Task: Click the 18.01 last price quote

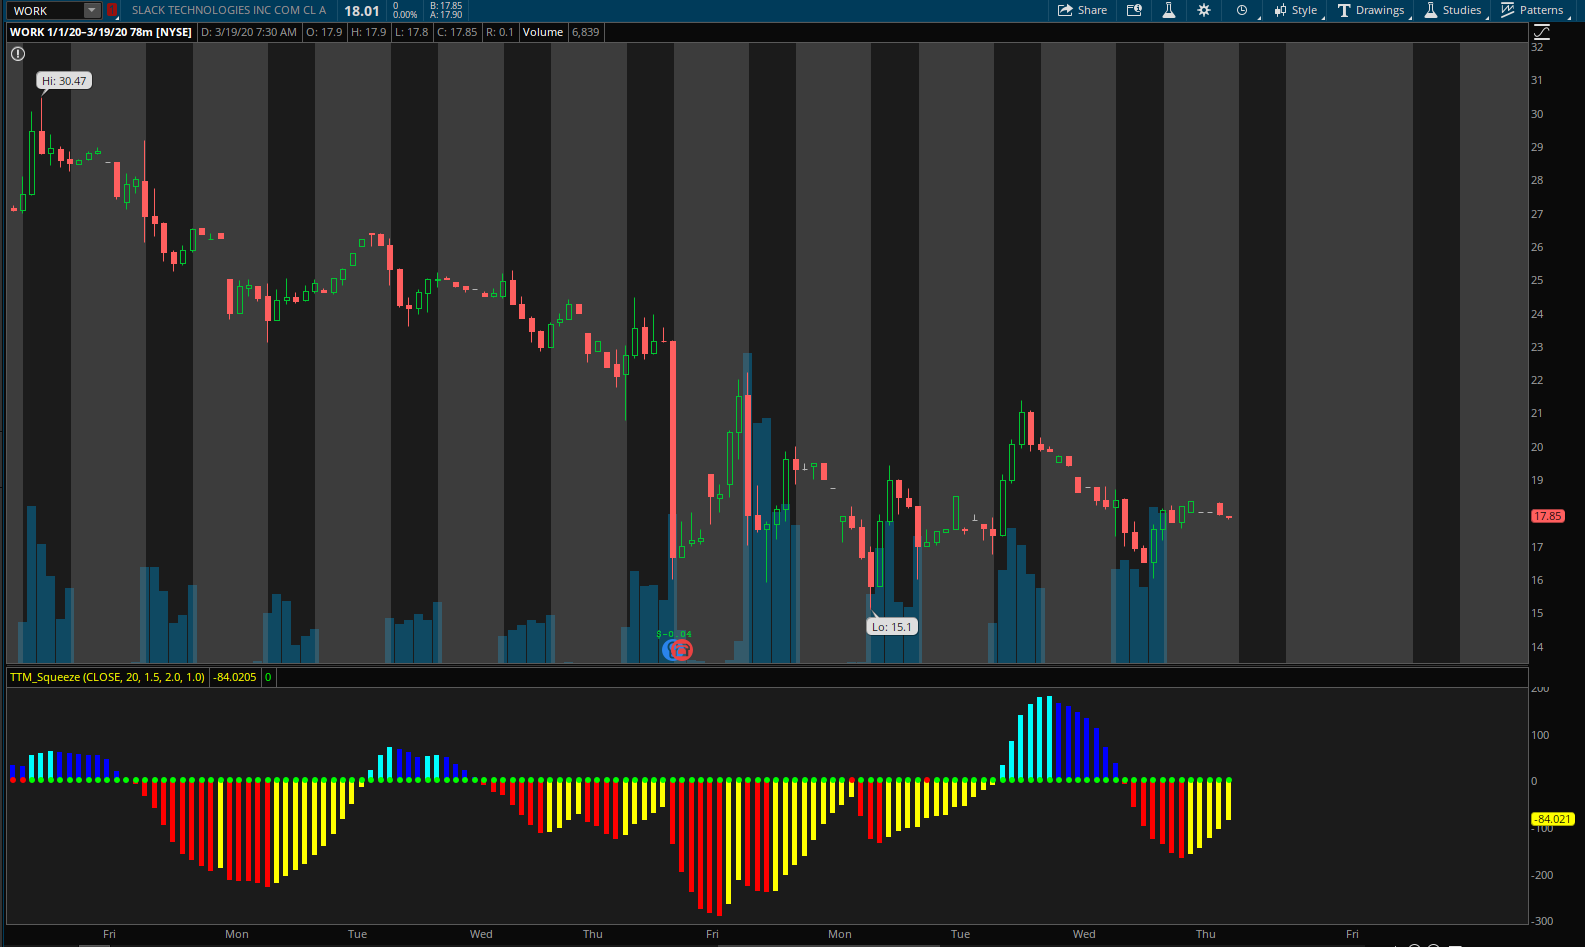Action: click(x=362, y=11)
